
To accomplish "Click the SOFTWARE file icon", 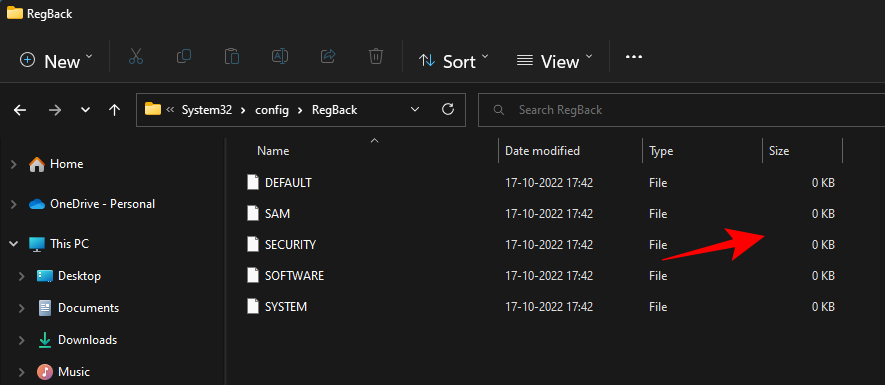I will click(253, 276).
